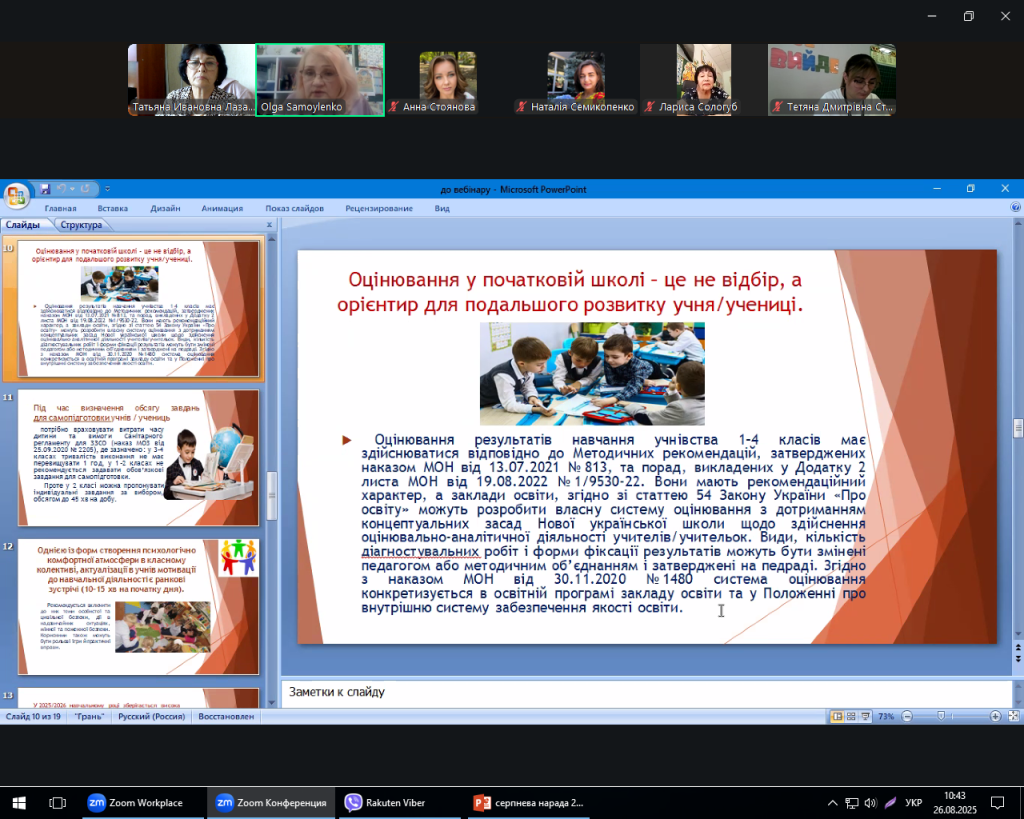The height and width of the screenshot is (819, 1024).
Task: Switch to Normal view button
Action: [x=837, y=716]
